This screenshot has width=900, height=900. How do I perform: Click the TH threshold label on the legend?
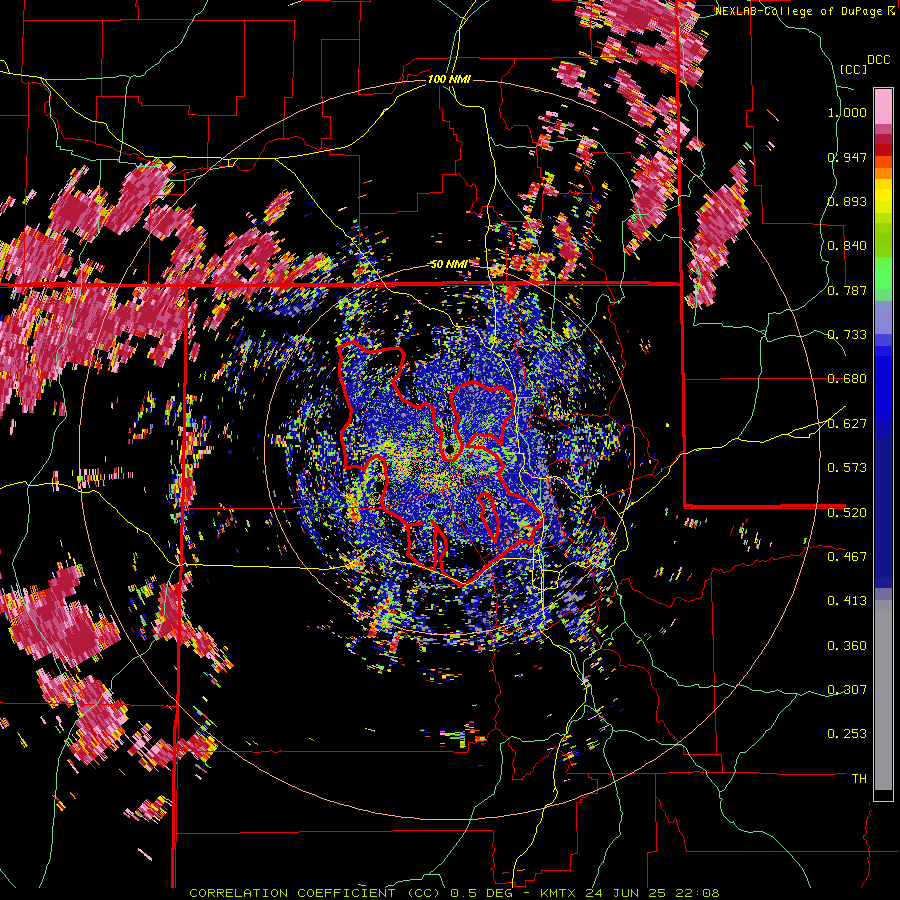coord(859,779)
